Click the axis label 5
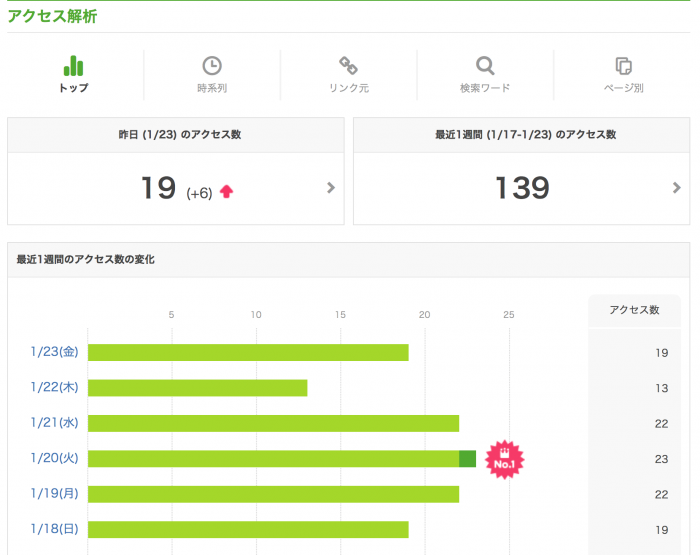The height and width of the screenshot is (555, 700). (x=171, y=315)
